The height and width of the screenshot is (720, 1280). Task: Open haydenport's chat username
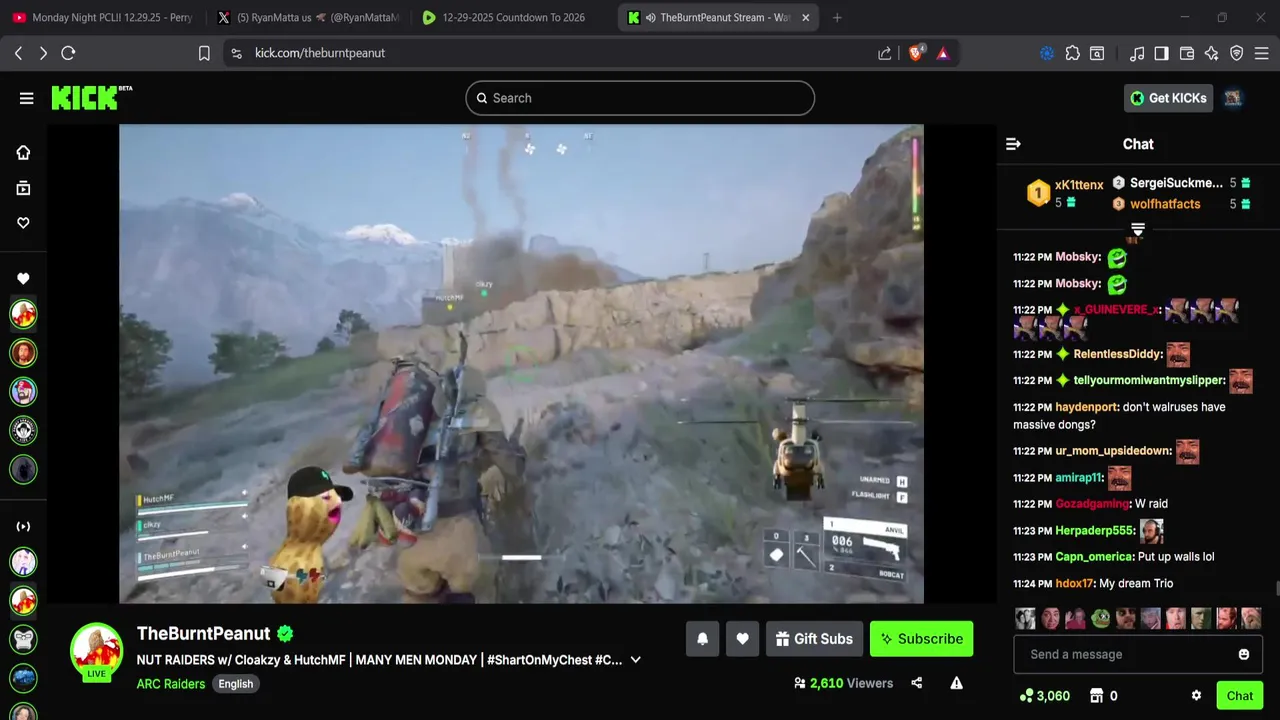[1086, 407]
